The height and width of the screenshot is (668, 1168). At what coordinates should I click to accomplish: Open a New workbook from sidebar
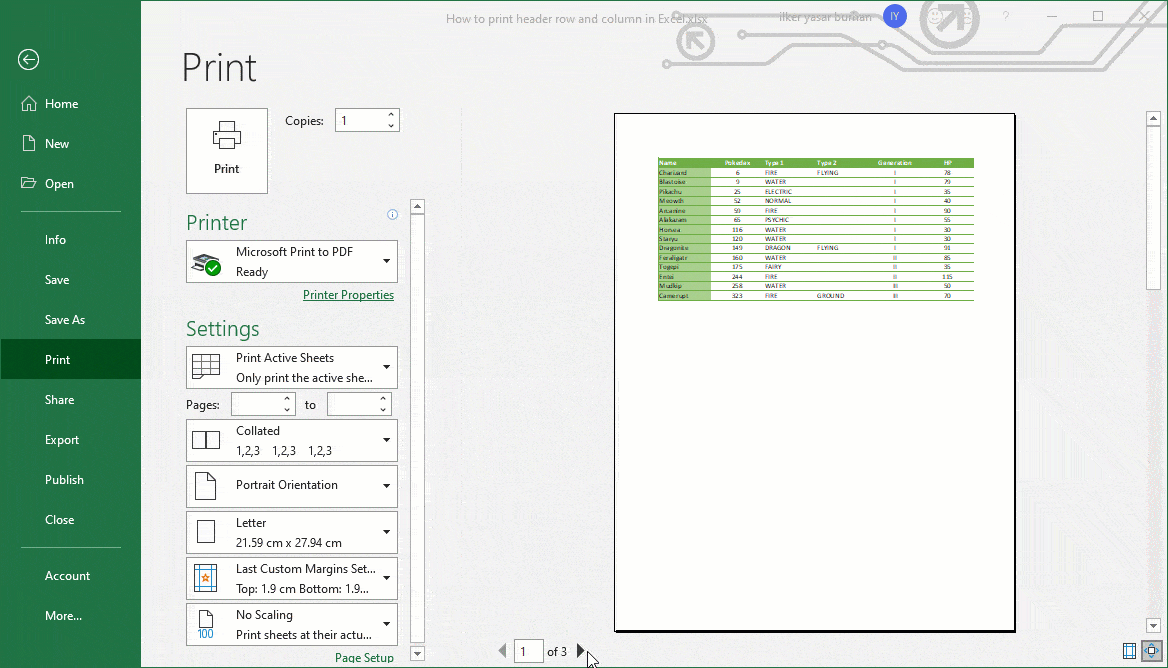(56, 143)
